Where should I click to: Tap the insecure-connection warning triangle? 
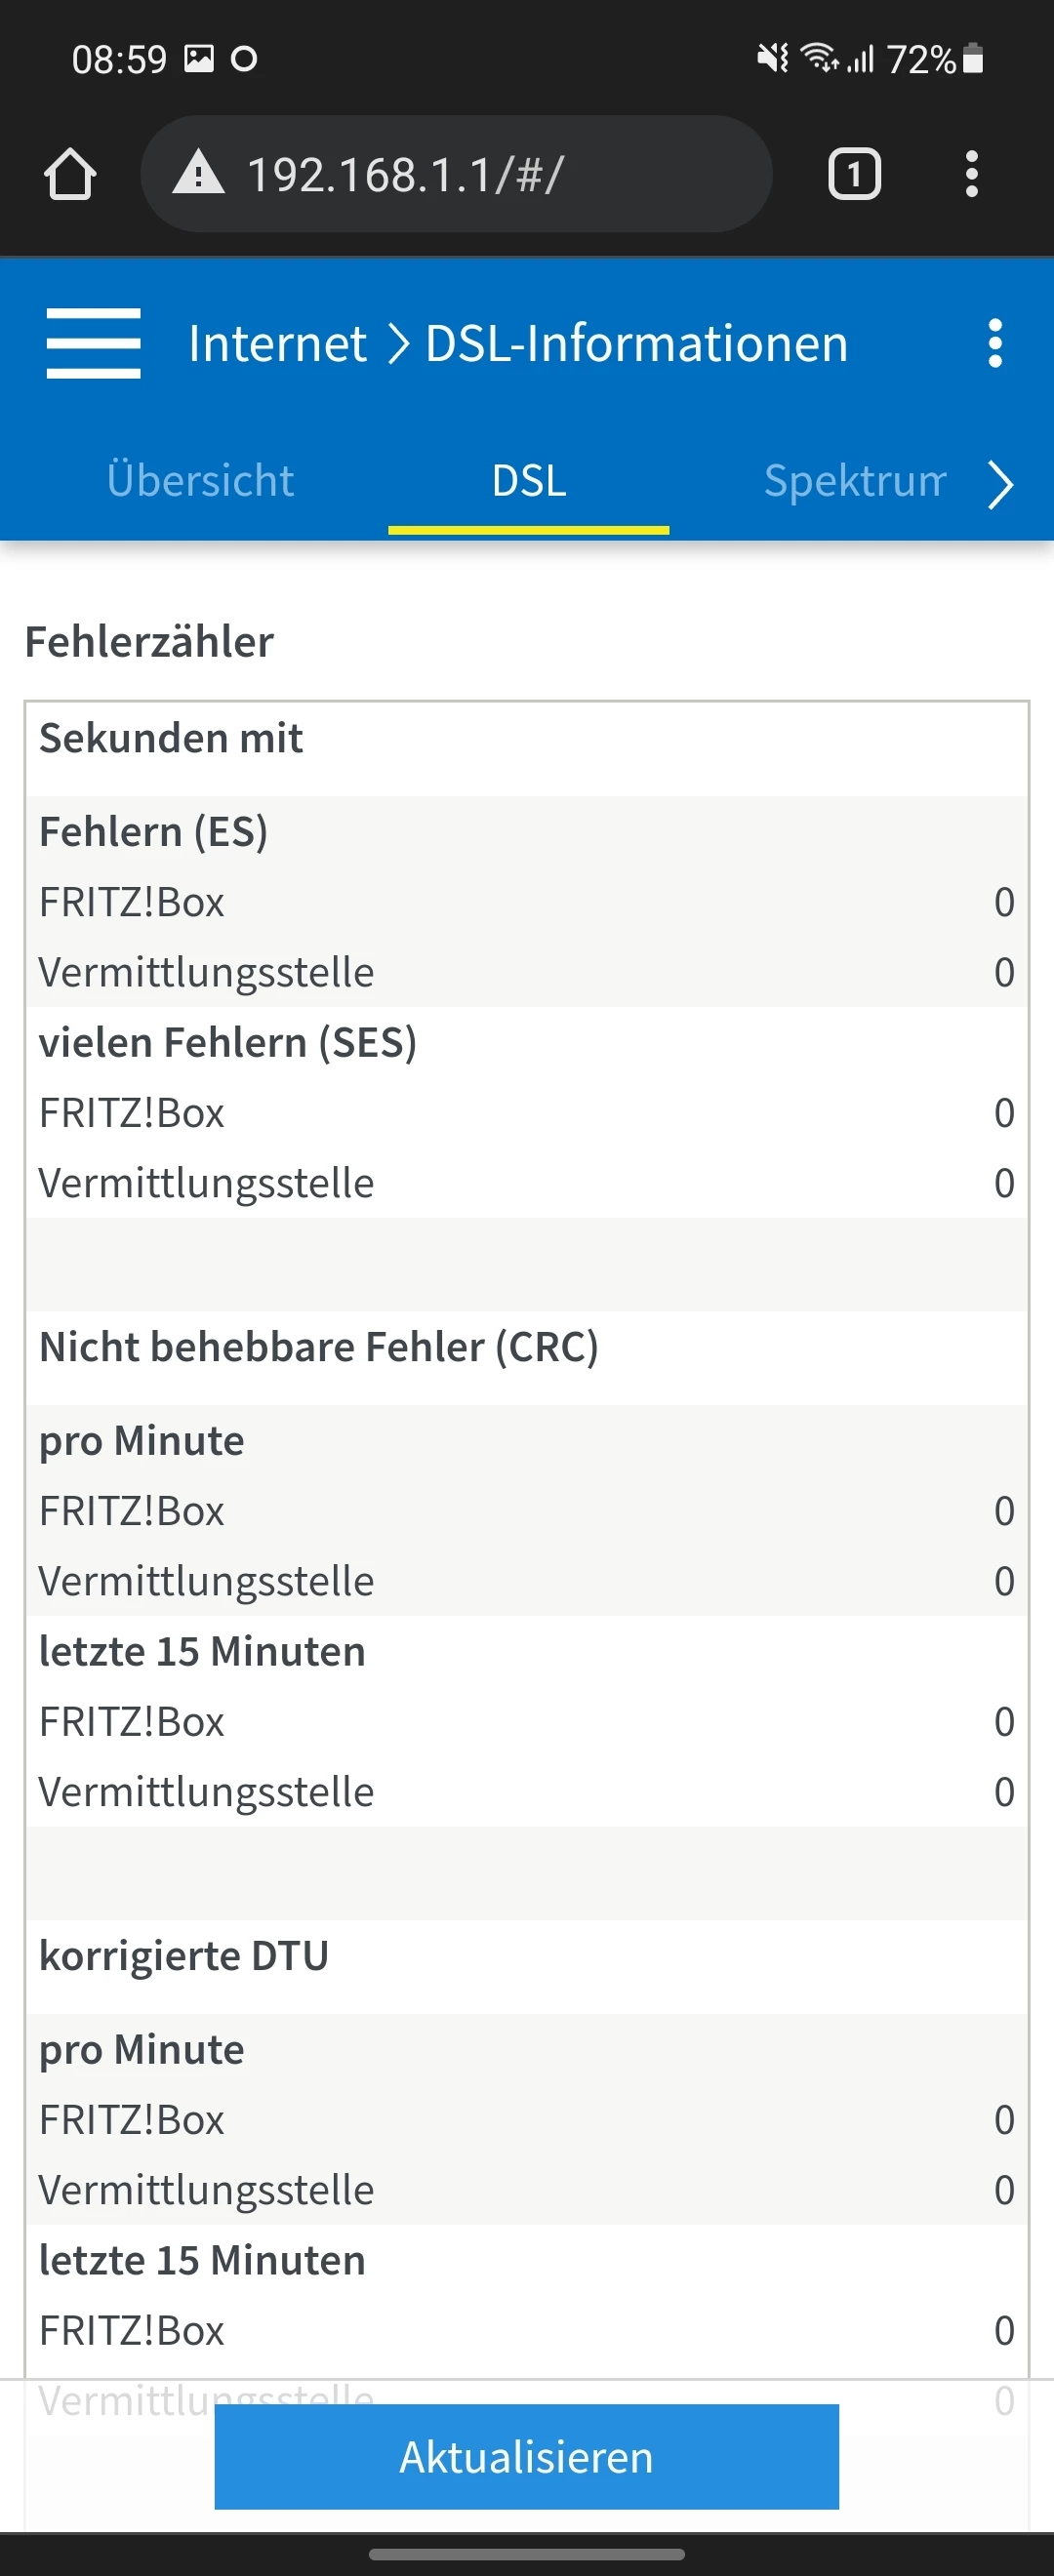(x=198, y=172)
